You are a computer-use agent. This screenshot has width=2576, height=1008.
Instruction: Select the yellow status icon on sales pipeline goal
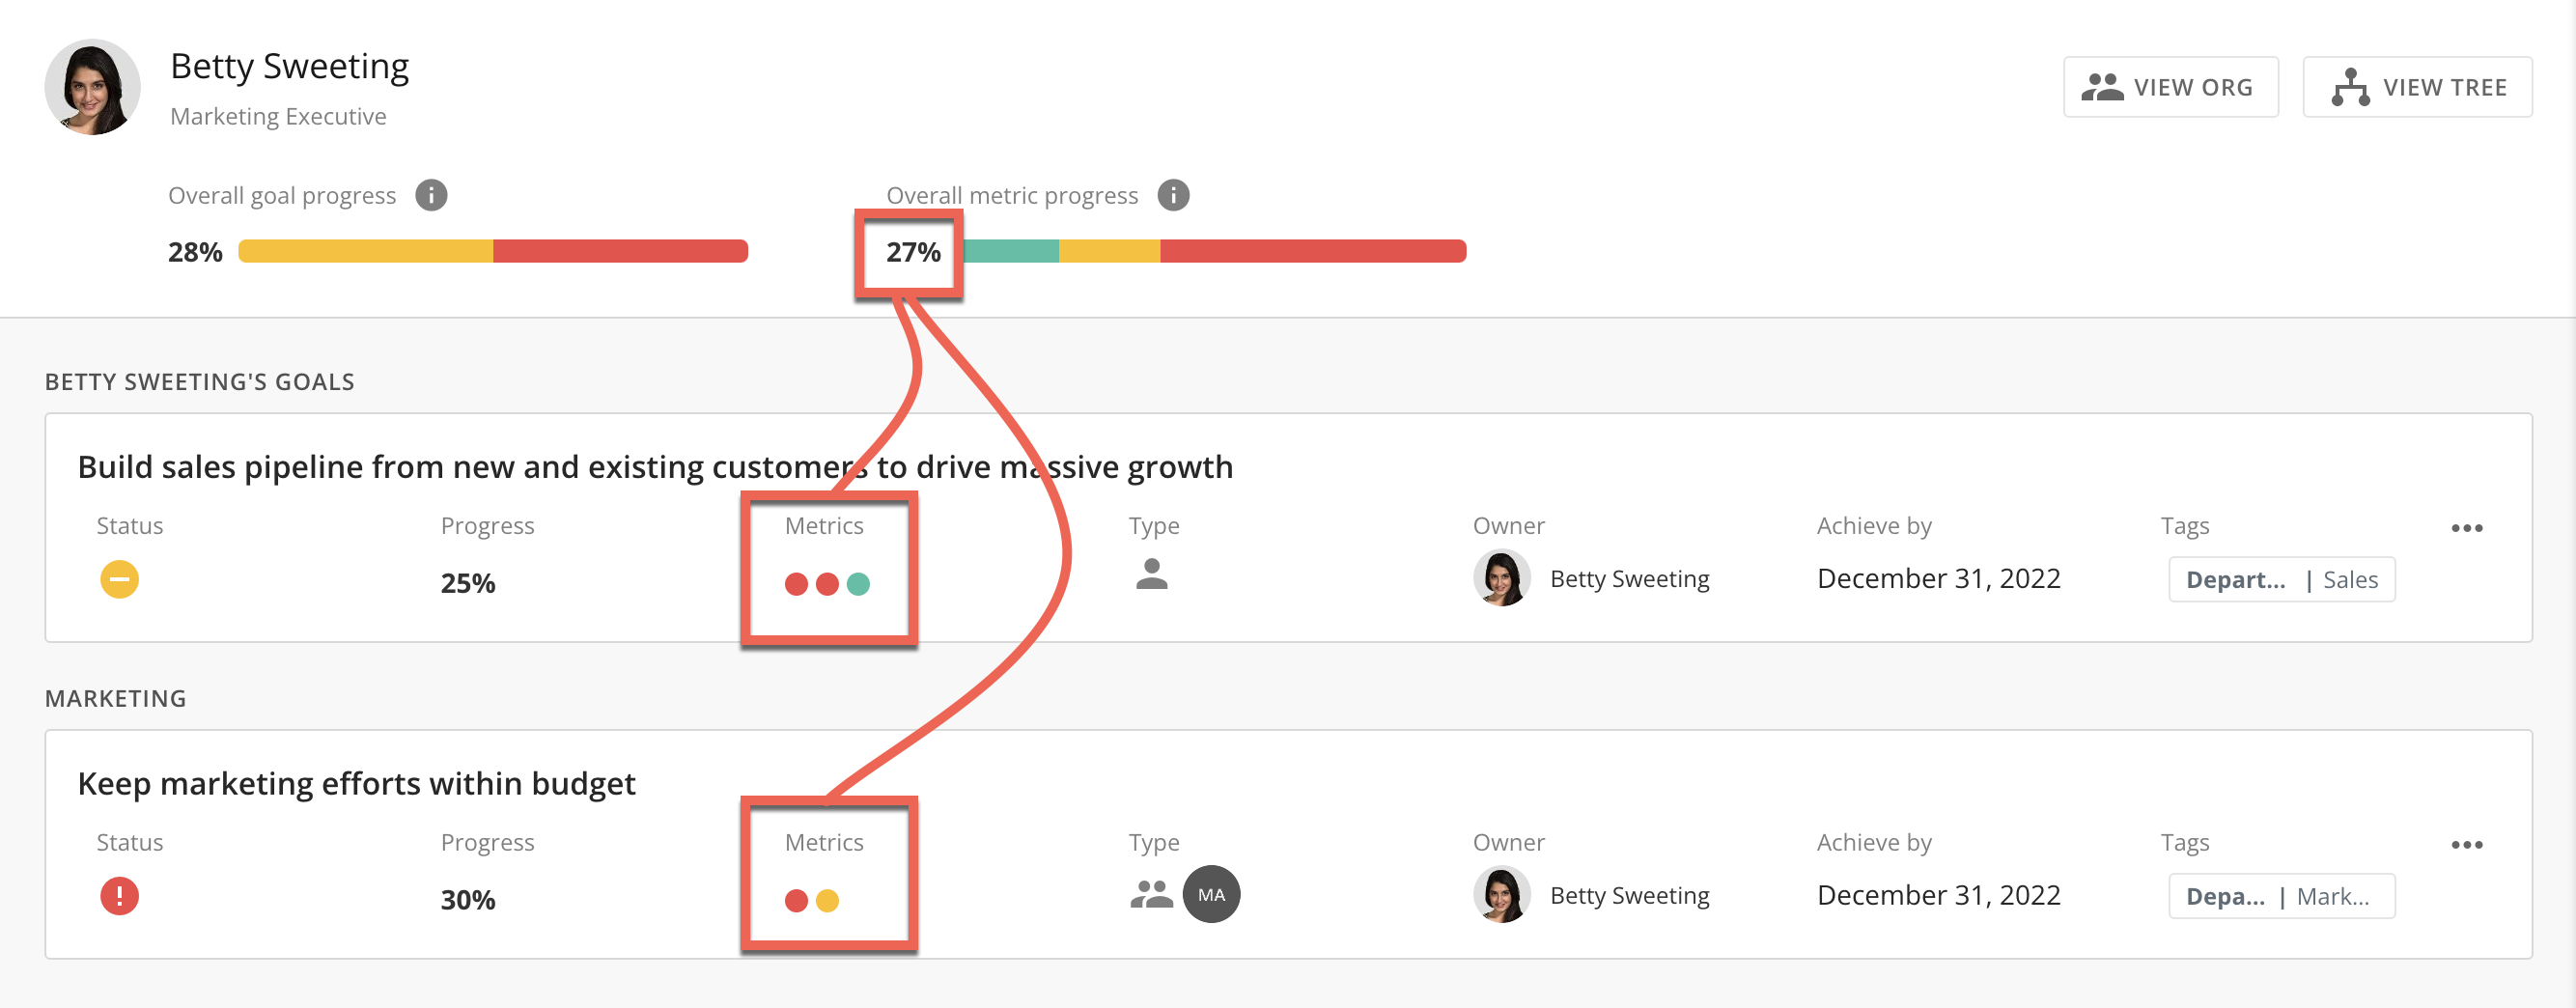click(119, 579)
